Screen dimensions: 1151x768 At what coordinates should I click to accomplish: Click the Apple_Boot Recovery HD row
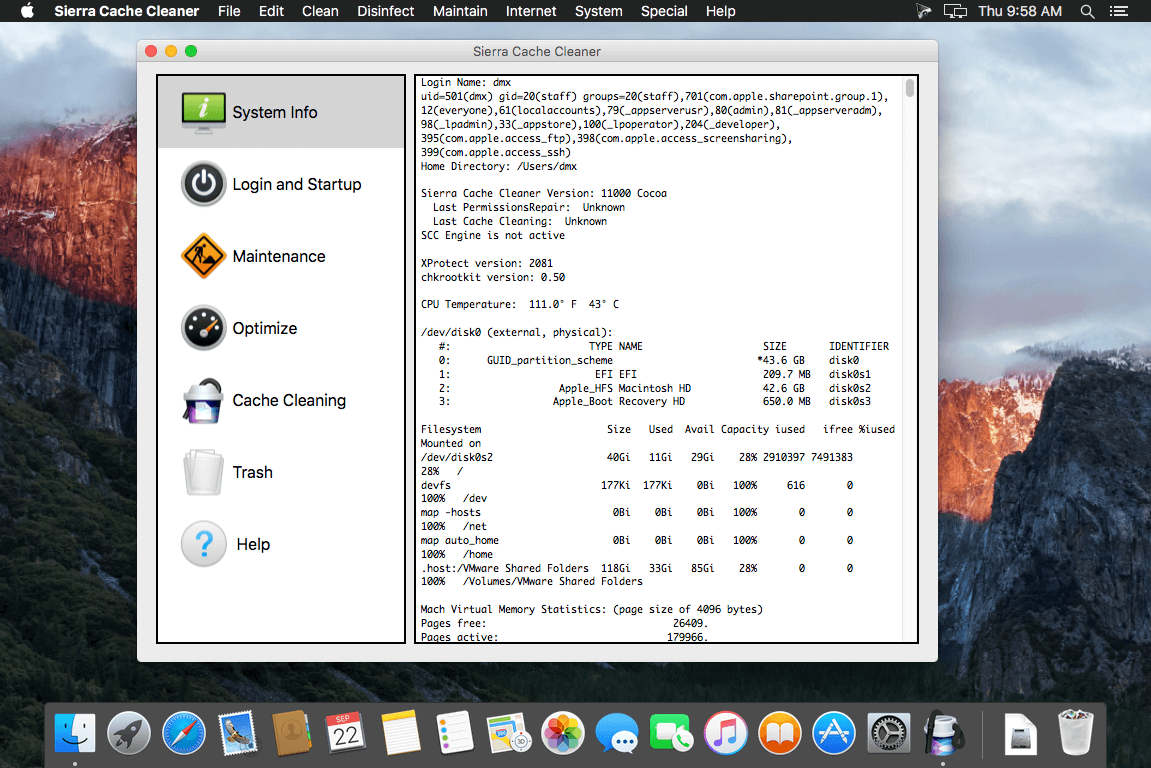click(x=655, y=402)
